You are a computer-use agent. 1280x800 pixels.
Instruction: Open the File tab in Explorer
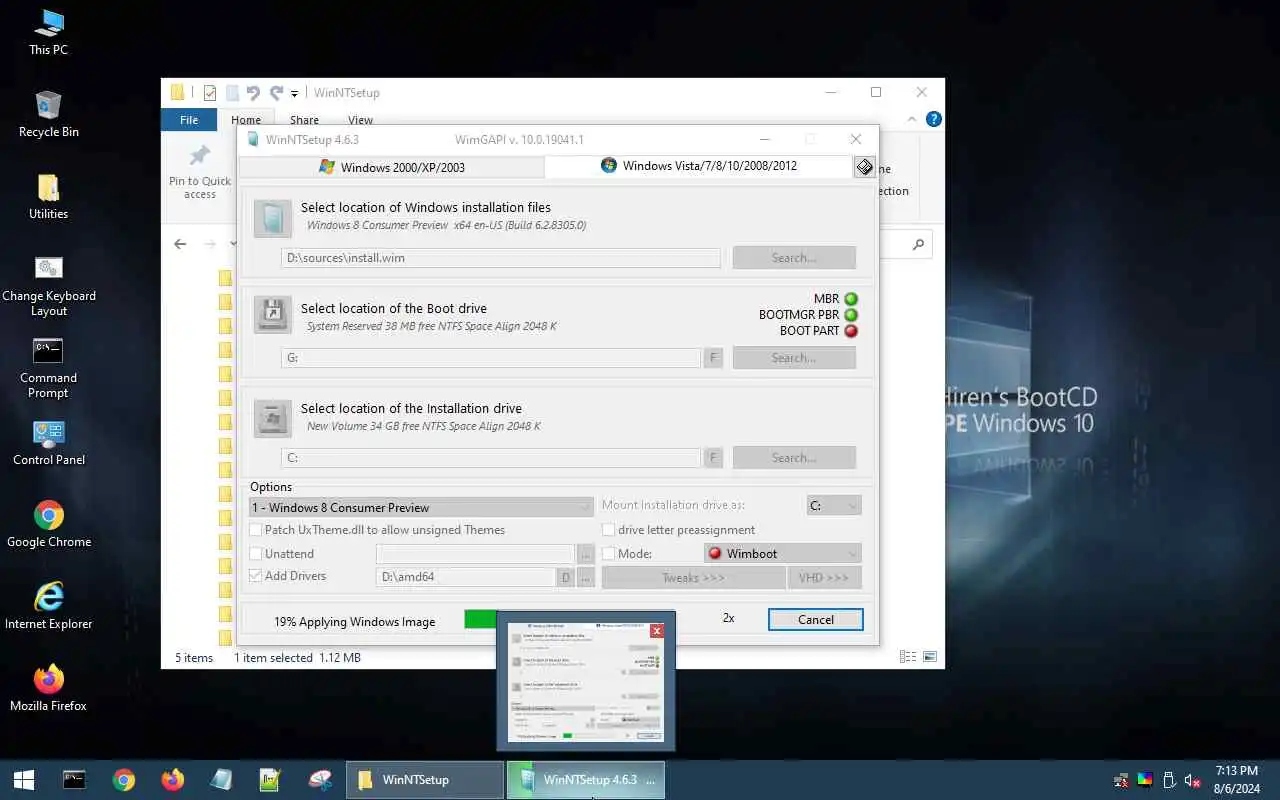click(189, 120)
